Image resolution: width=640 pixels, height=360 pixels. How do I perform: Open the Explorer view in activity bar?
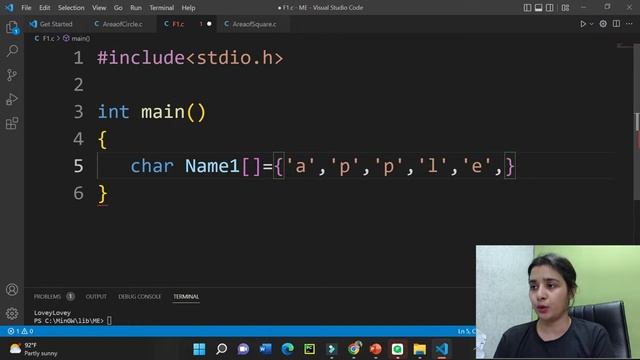click(12, 27)
